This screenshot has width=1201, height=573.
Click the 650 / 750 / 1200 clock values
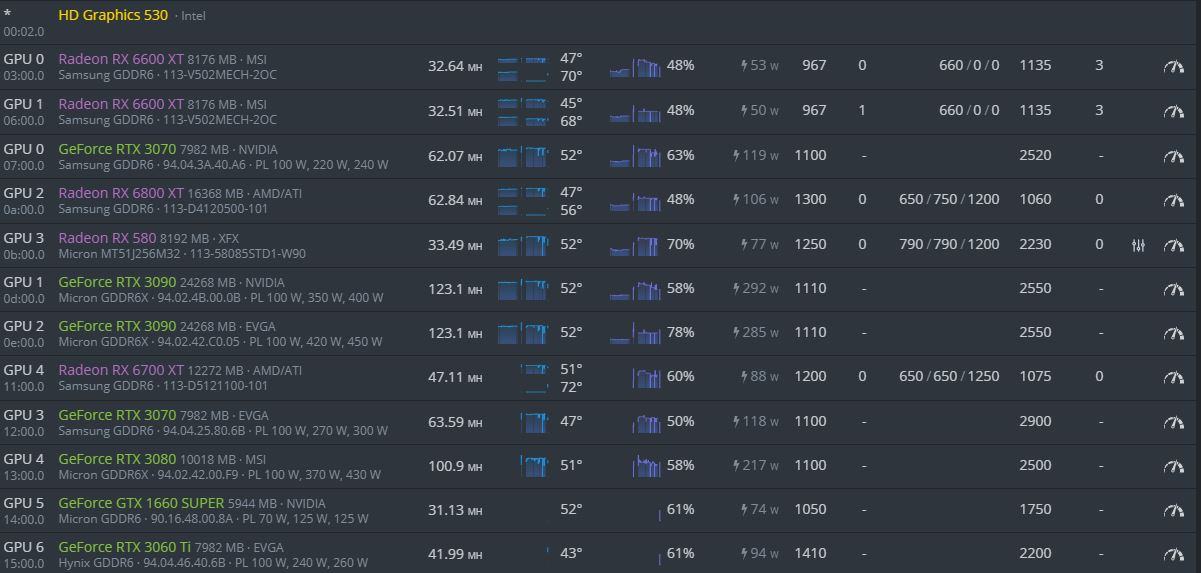pyautogui.click(x=949, y=199)
